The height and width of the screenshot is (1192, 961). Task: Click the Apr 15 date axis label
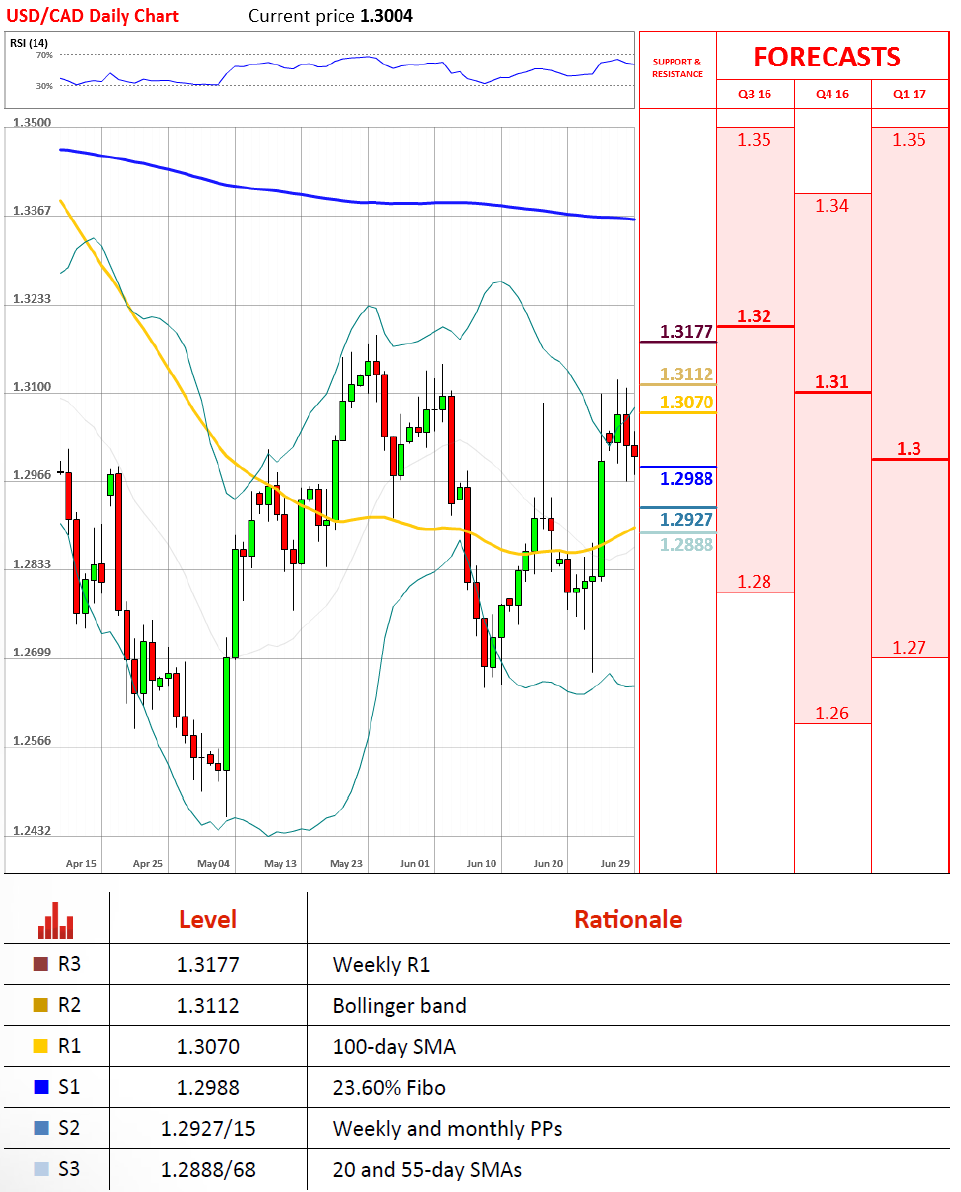81,864
